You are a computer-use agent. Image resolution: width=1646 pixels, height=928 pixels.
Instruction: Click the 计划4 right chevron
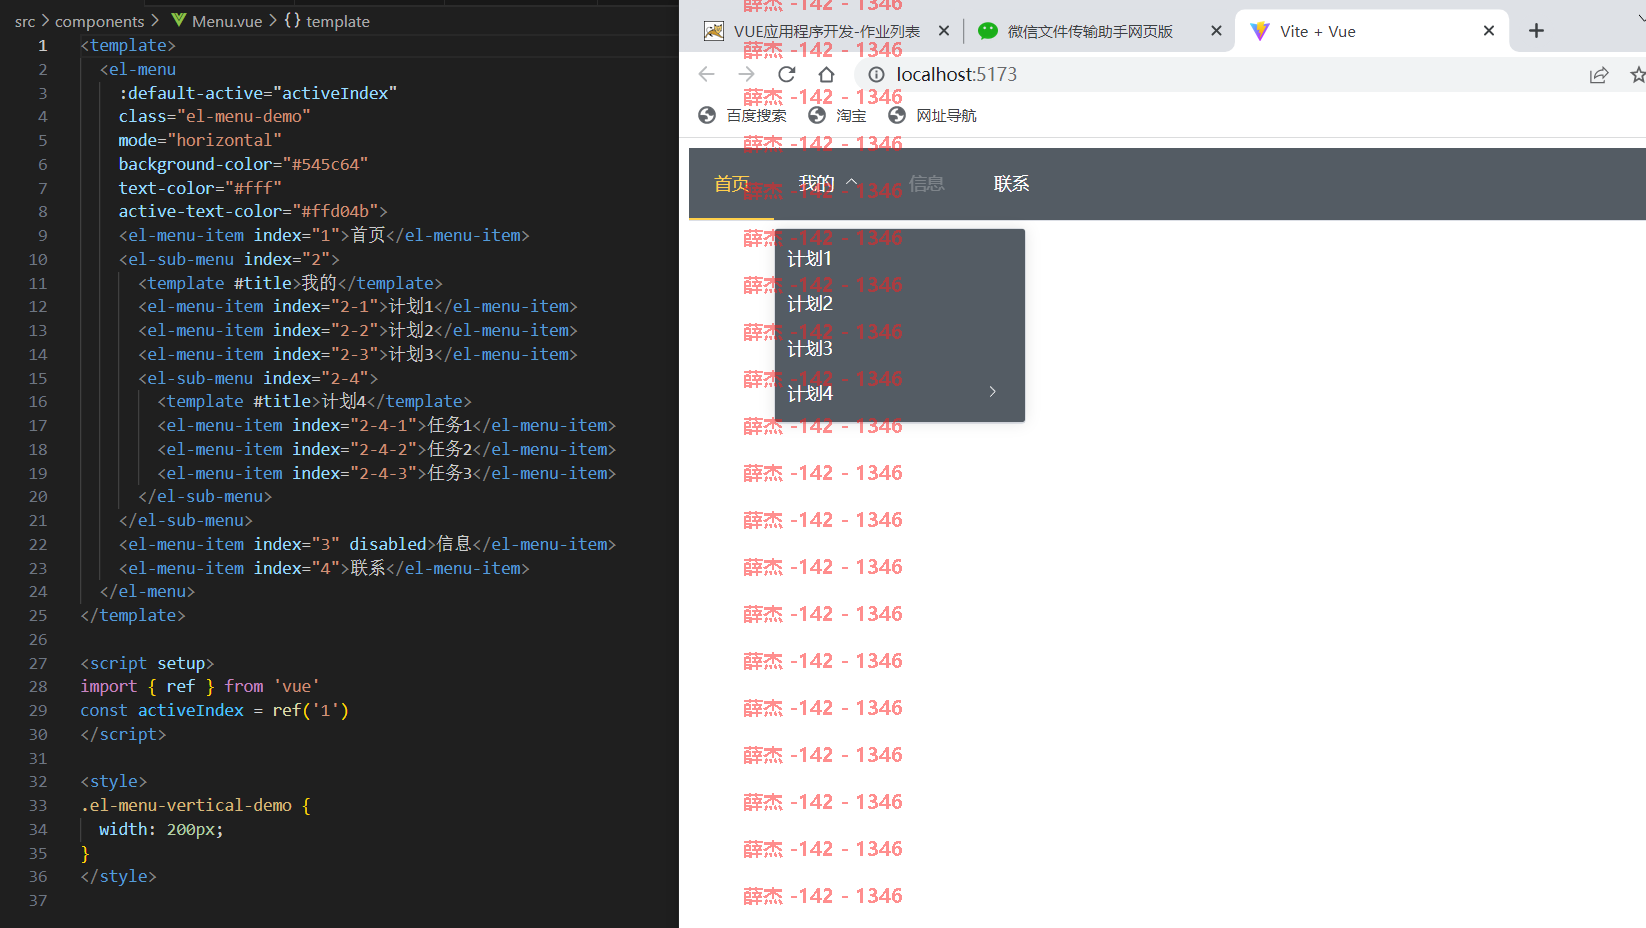[x=992, y=392]
